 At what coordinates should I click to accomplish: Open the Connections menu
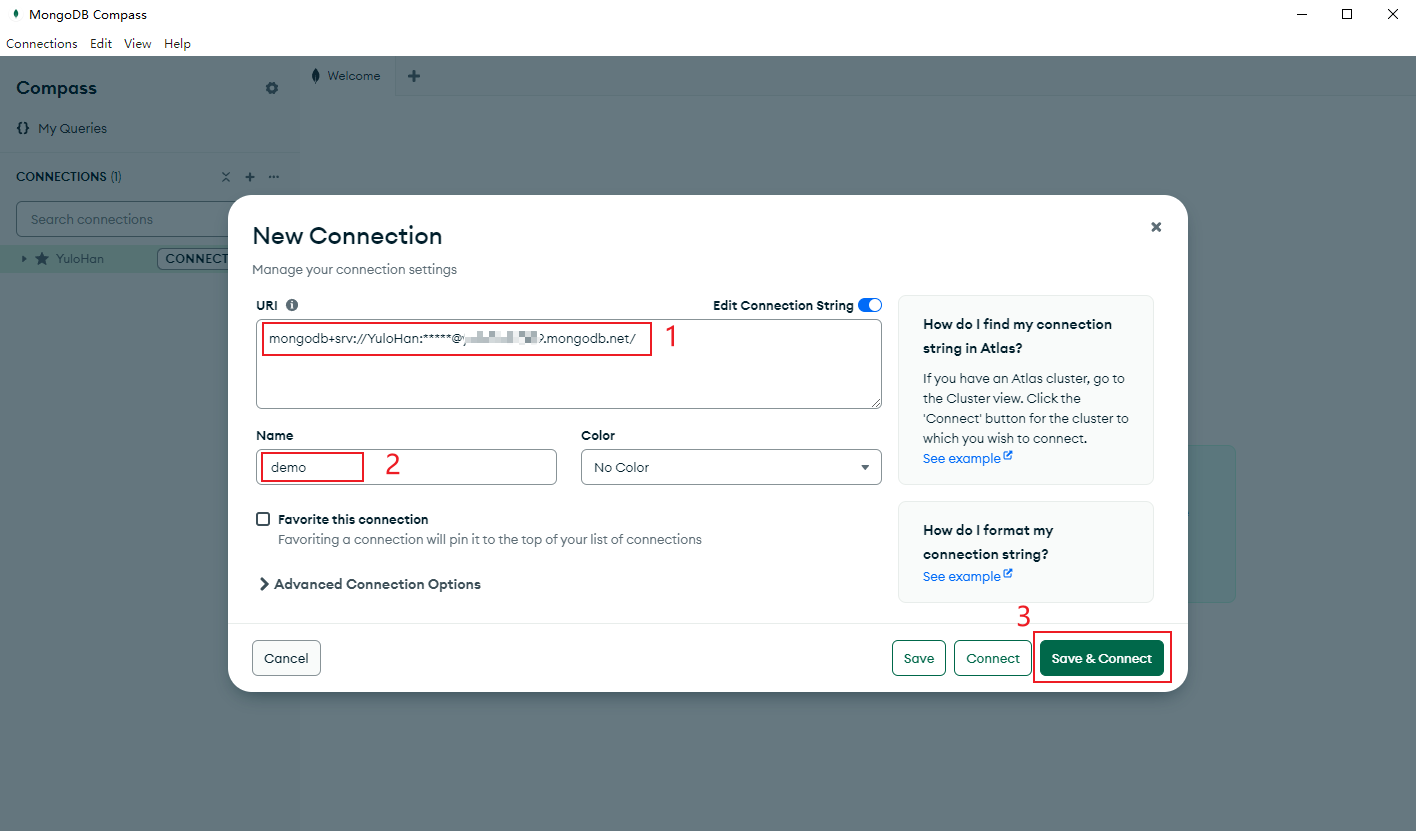42,44
